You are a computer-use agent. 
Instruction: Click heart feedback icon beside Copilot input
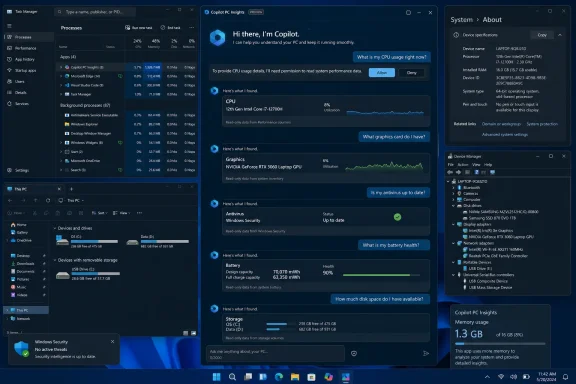pos(354,353)
